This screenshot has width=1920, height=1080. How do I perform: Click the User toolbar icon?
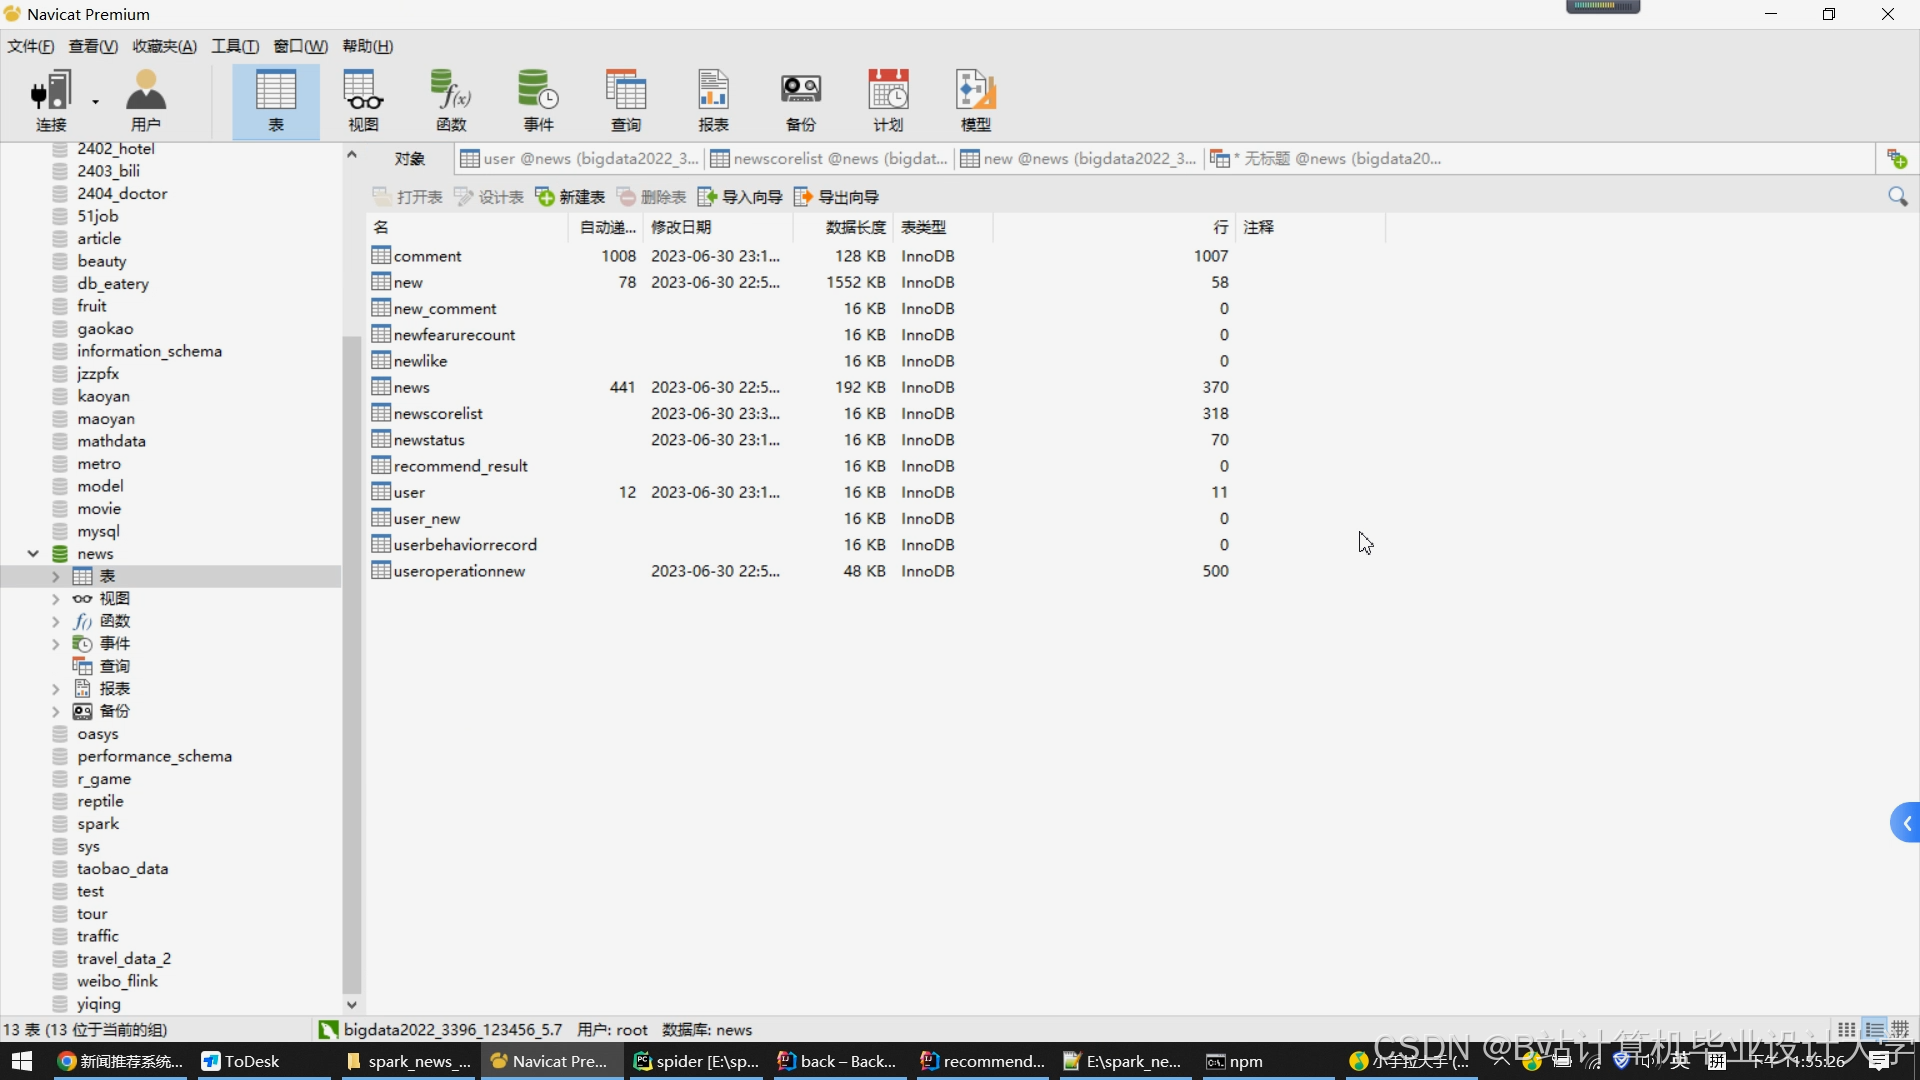click(146, 100)
